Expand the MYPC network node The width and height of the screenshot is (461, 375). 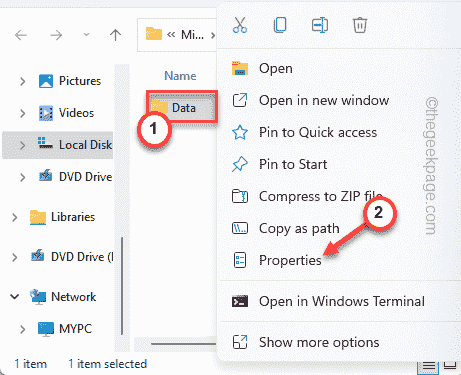point(22,329)
